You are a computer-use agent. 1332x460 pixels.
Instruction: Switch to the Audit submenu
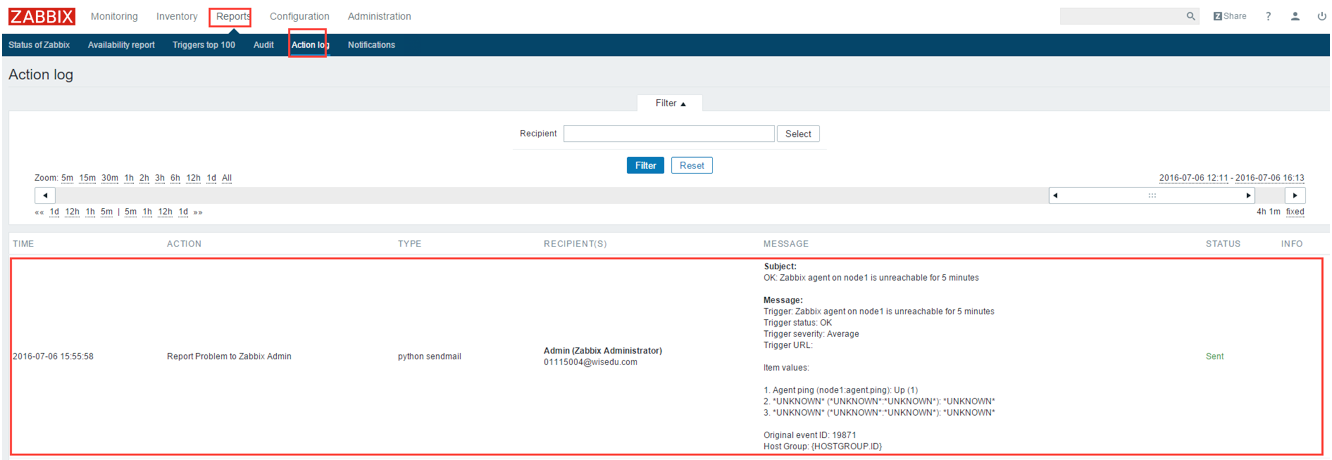tap(263, 45)
